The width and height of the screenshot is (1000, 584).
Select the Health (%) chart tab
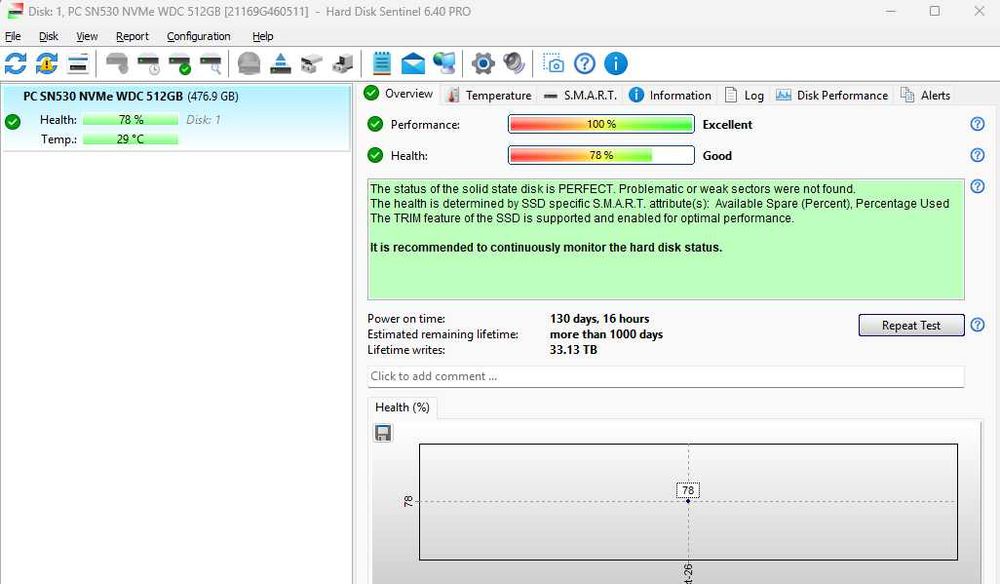coord(402,407)
